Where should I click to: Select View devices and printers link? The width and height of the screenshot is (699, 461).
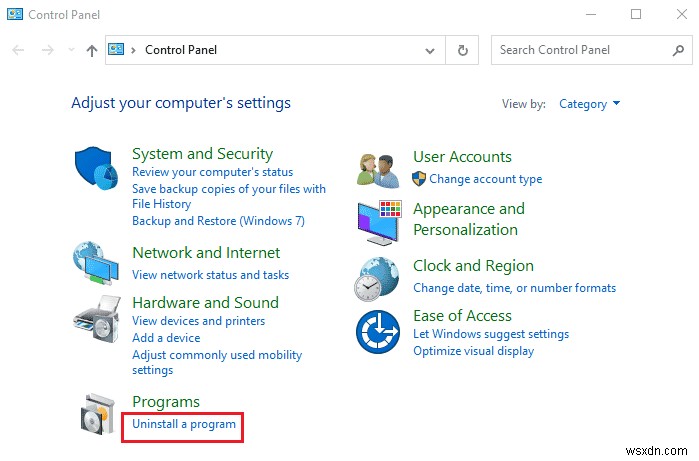coord(198,321)
